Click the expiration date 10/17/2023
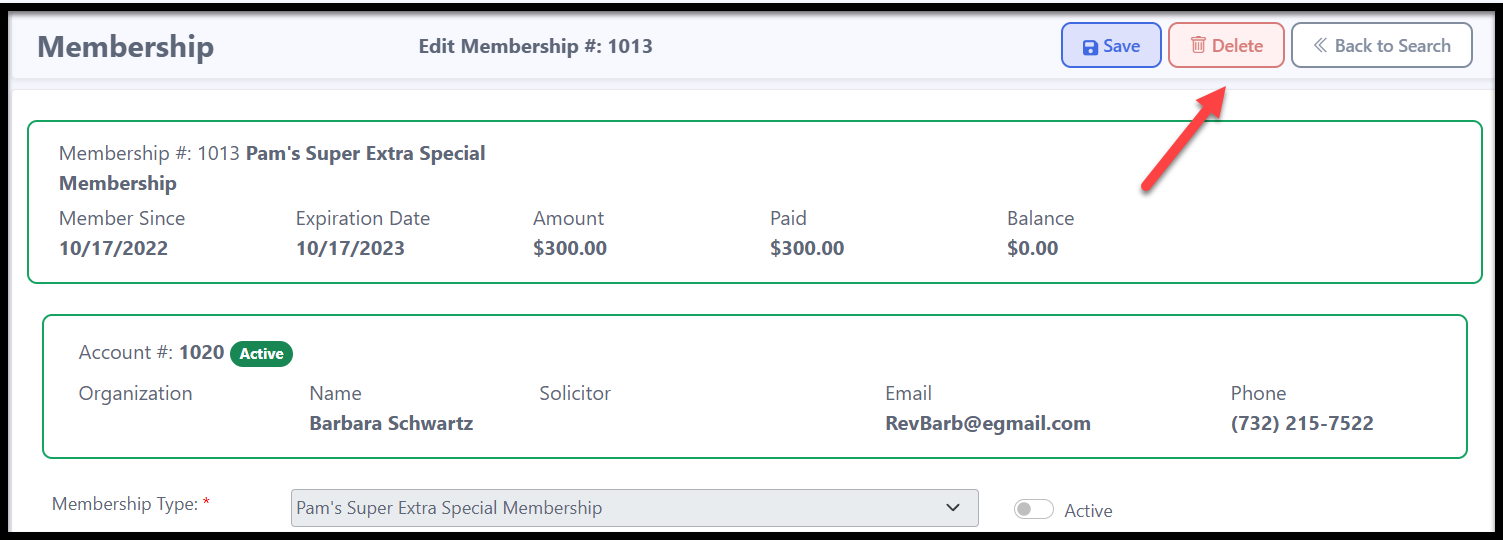This screenshot has width=1503, height=540. tap(350, 248)
